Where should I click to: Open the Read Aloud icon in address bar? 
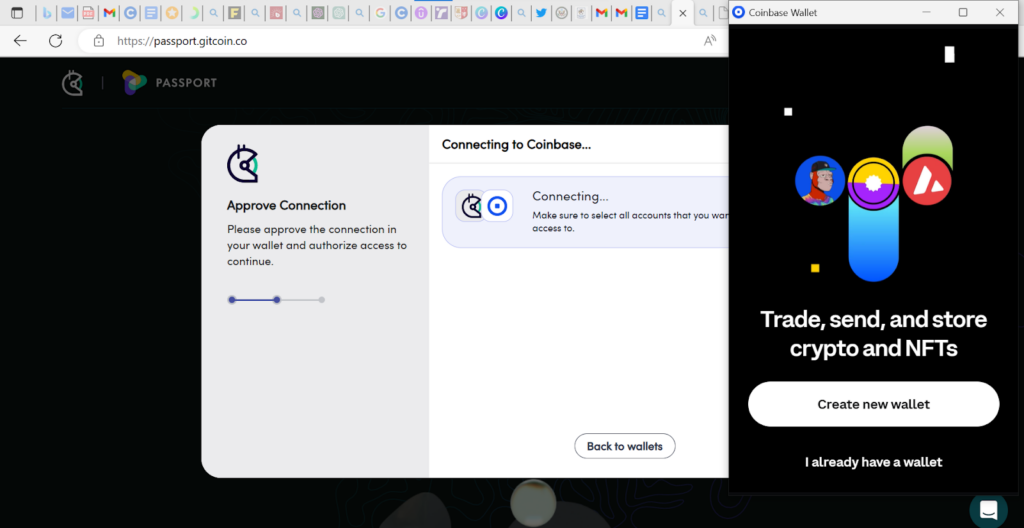710,41
